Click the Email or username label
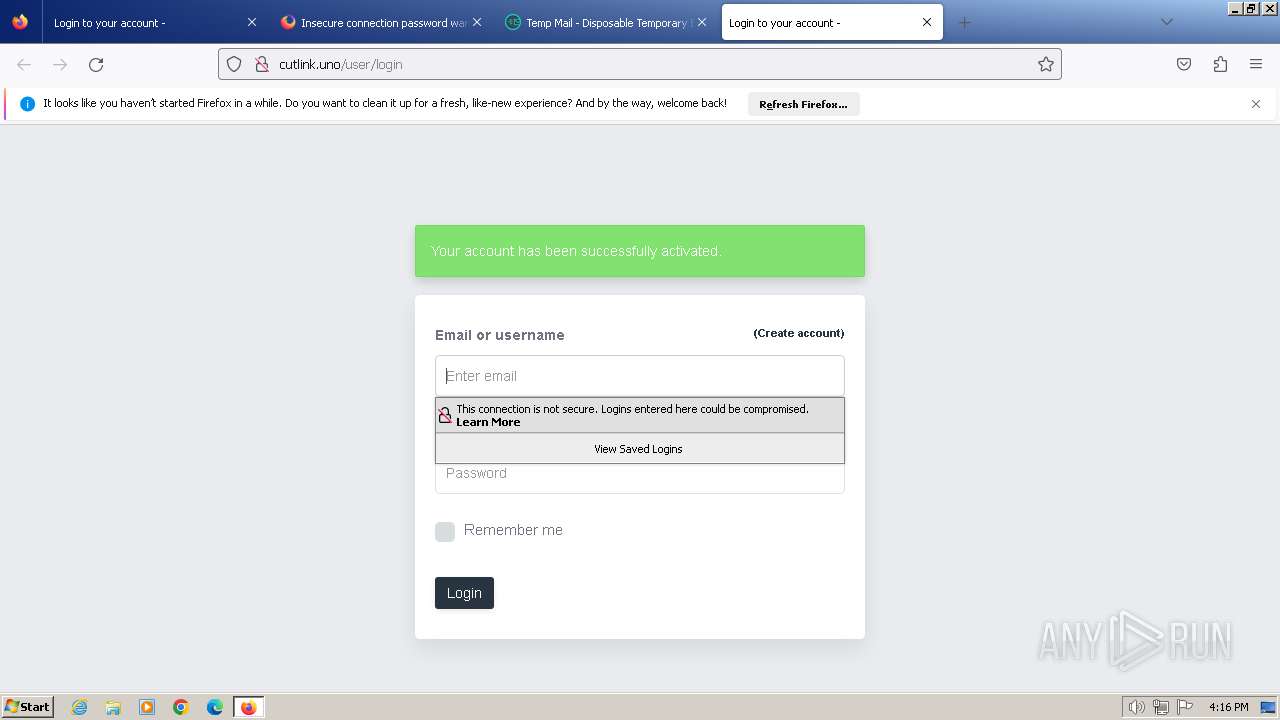Viewport: 1280px width, 720px height. coord(500,335)
